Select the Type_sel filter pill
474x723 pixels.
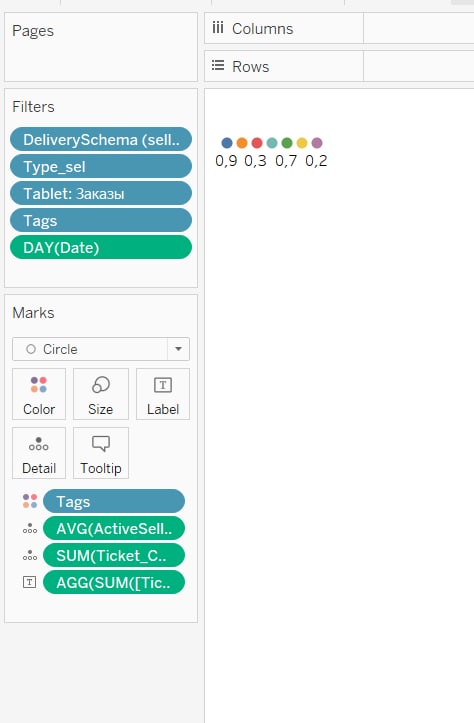pyautogui.click(x=101, y=166)
